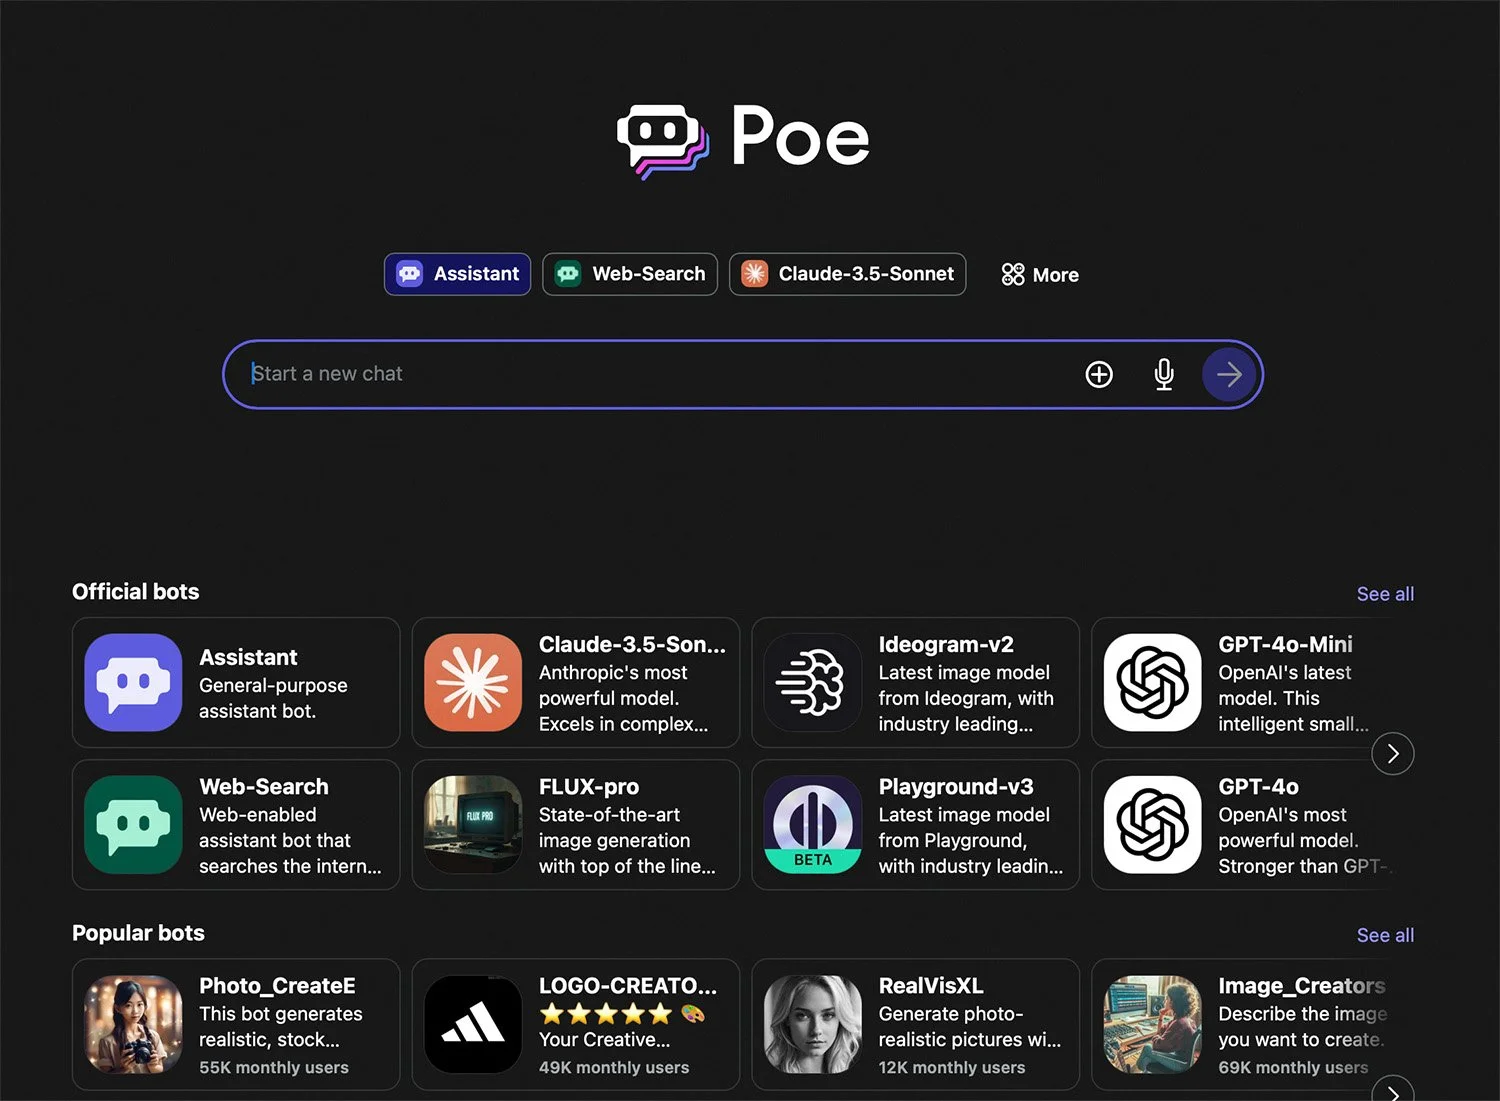The image size is (1500, 1101).
Task: Click the GPT-4o-Mini OpenAI logo icon
Action: pos(1152,682)
